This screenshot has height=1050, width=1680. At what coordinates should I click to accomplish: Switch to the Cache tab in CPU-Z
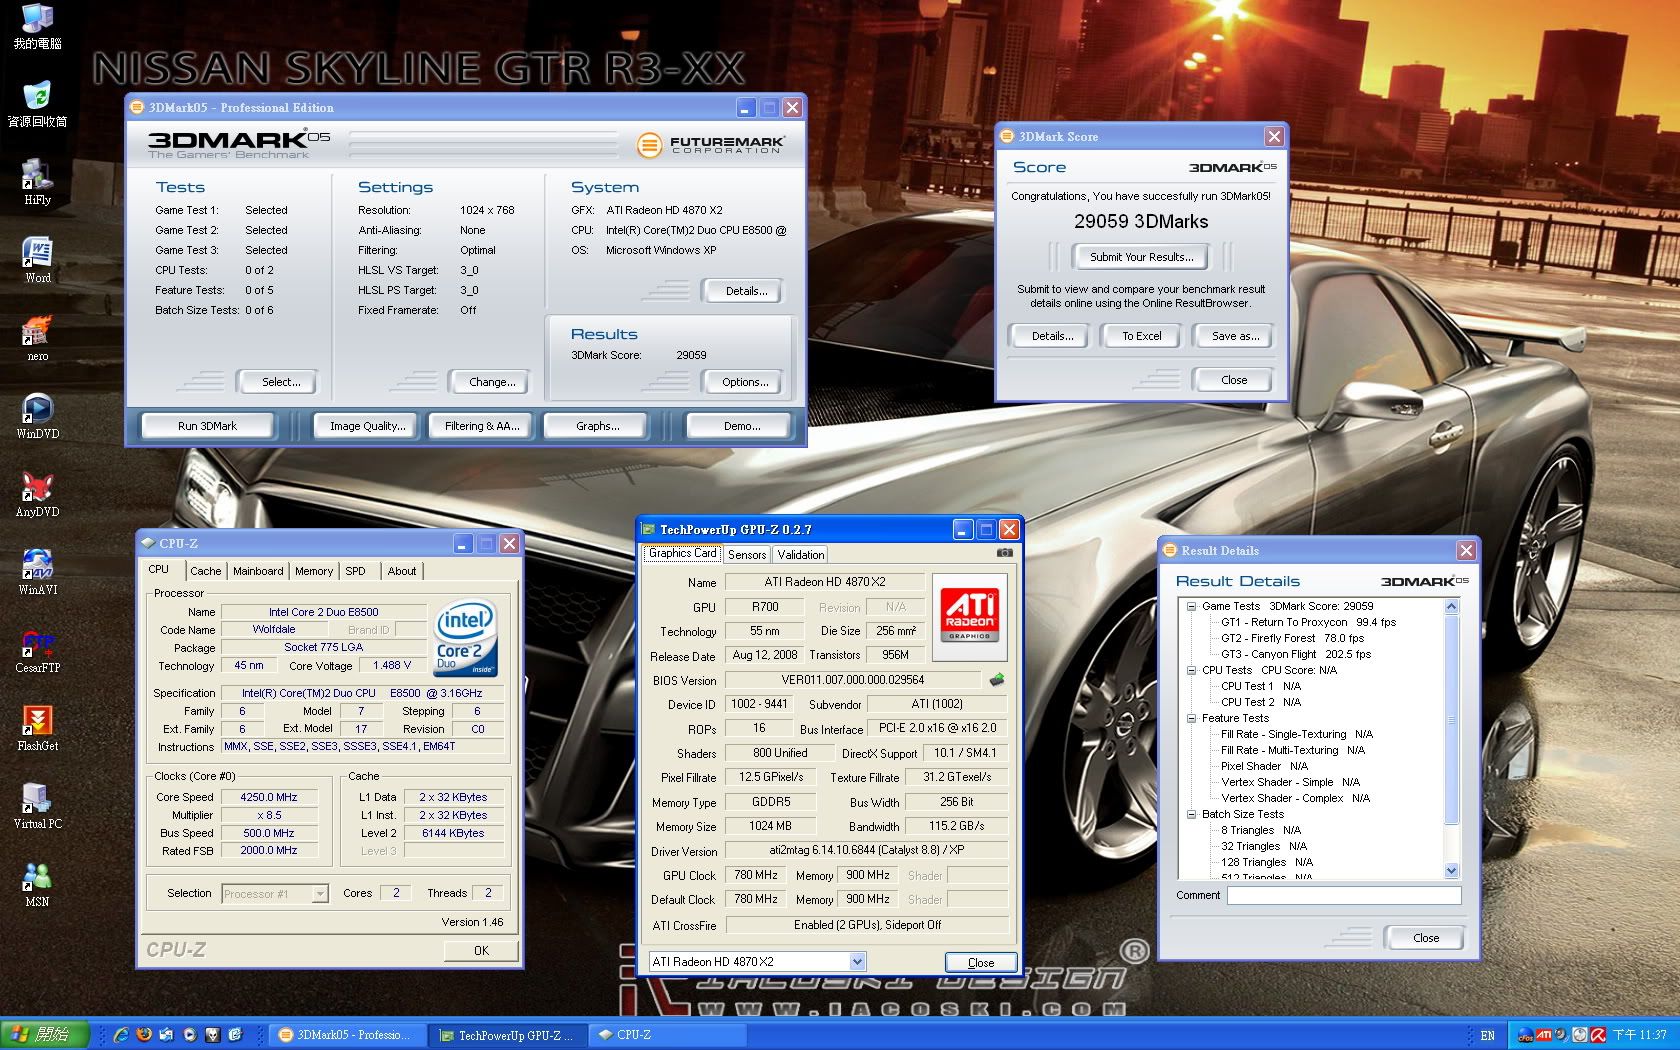pyautogui.click(x=205, y=571)
